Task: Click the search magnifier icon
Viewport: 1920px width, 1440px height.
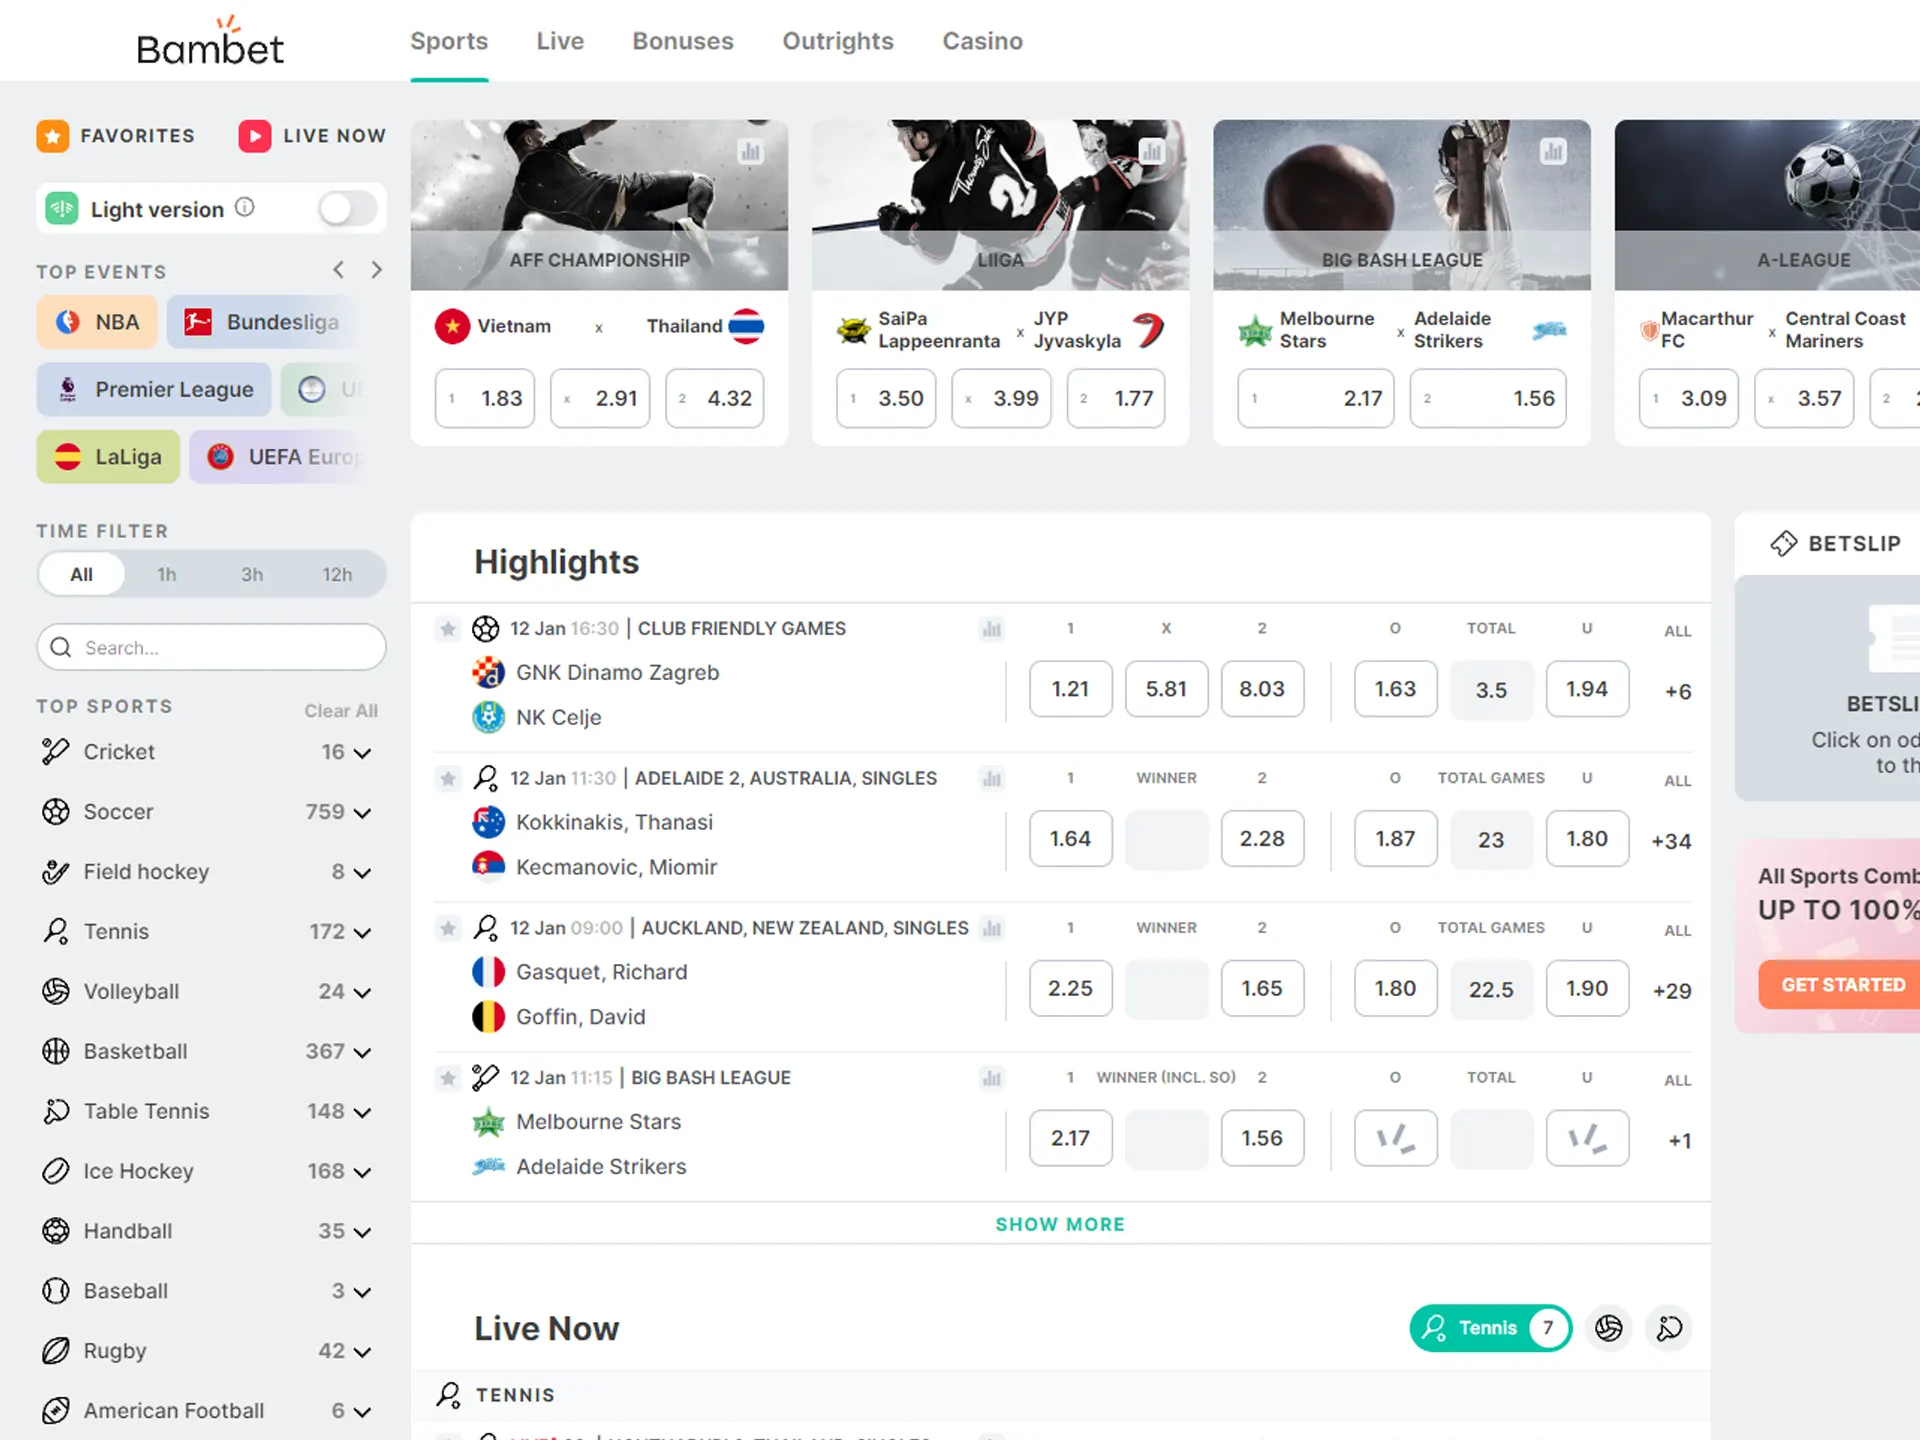Action: pyautogui.click(x=61, y=647)
